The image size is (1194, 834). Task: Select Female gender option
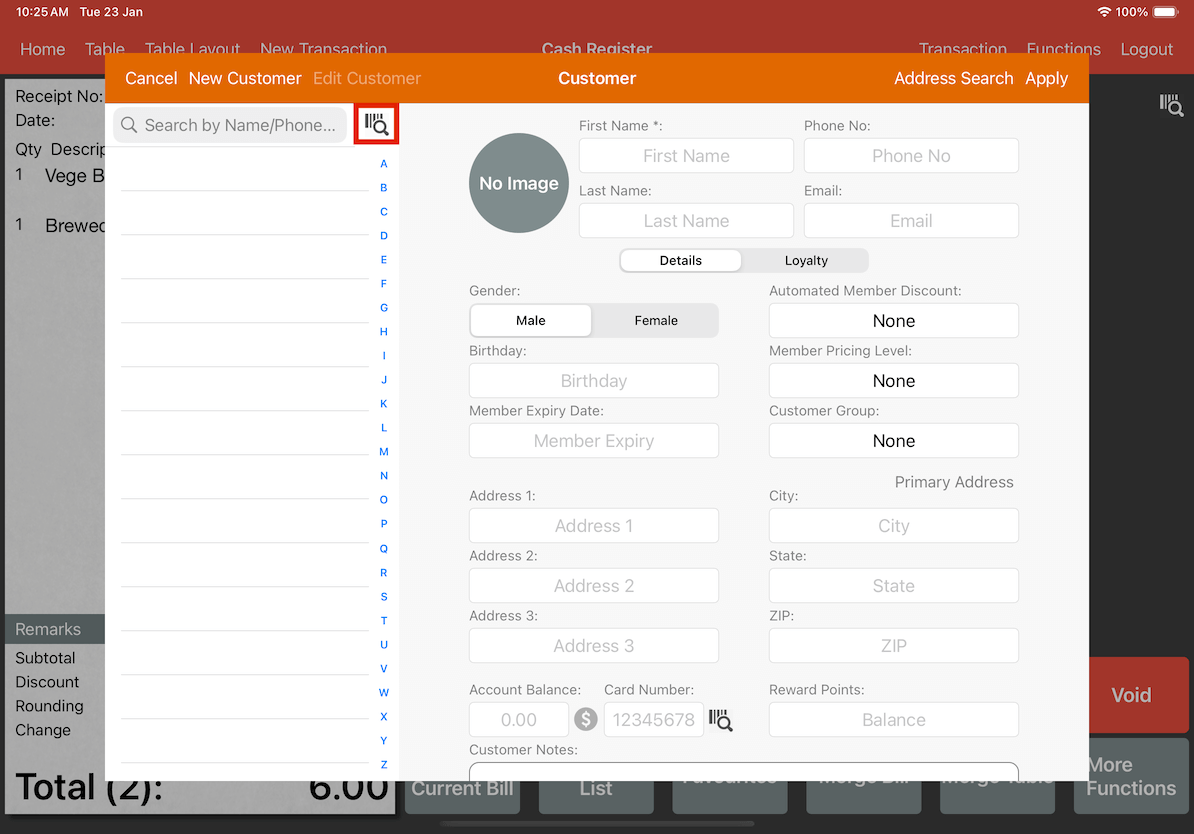click(656, 321)
